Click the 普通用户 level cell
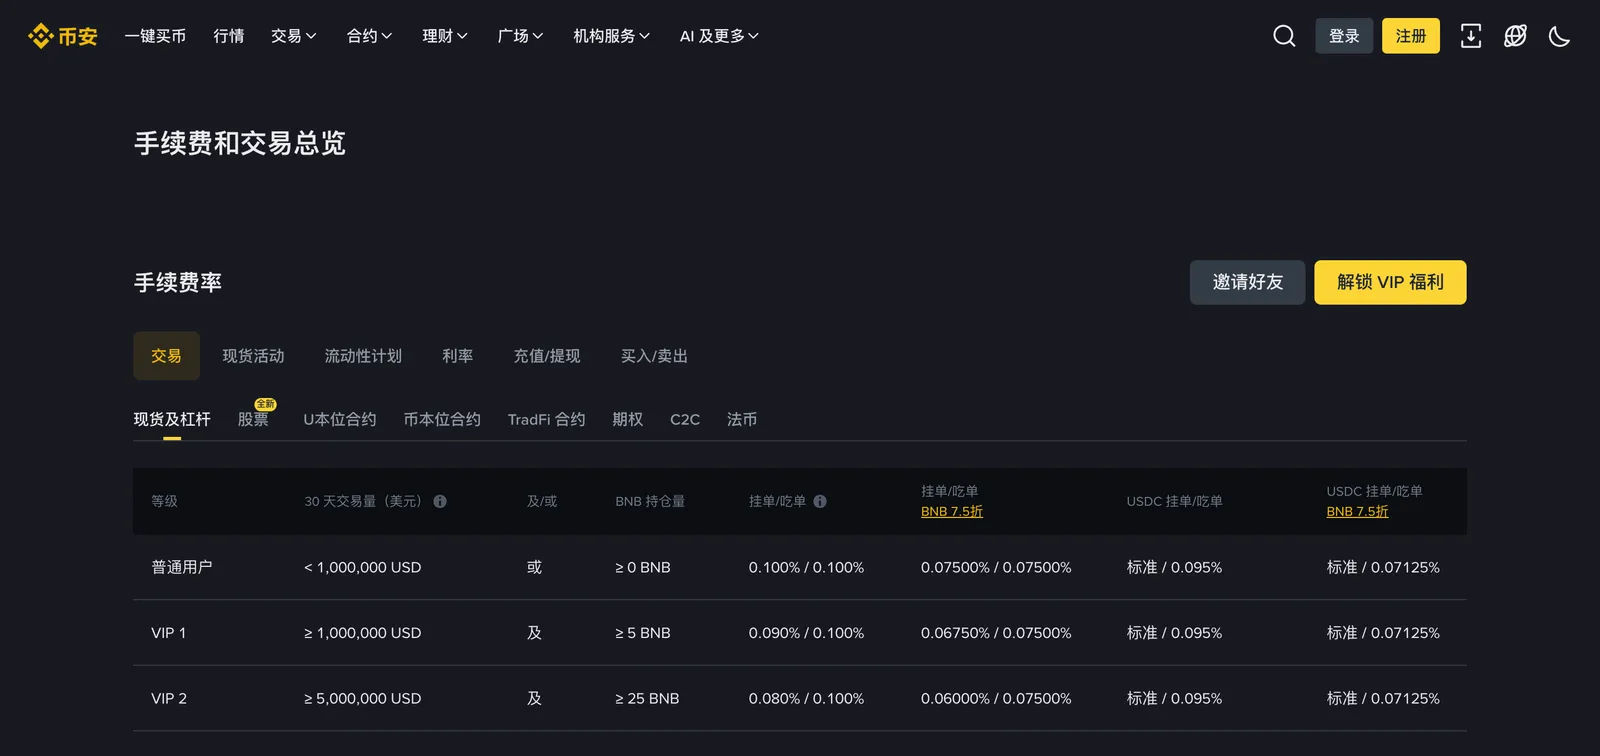Screen dimensions: 1600x756 click(182, 567)
